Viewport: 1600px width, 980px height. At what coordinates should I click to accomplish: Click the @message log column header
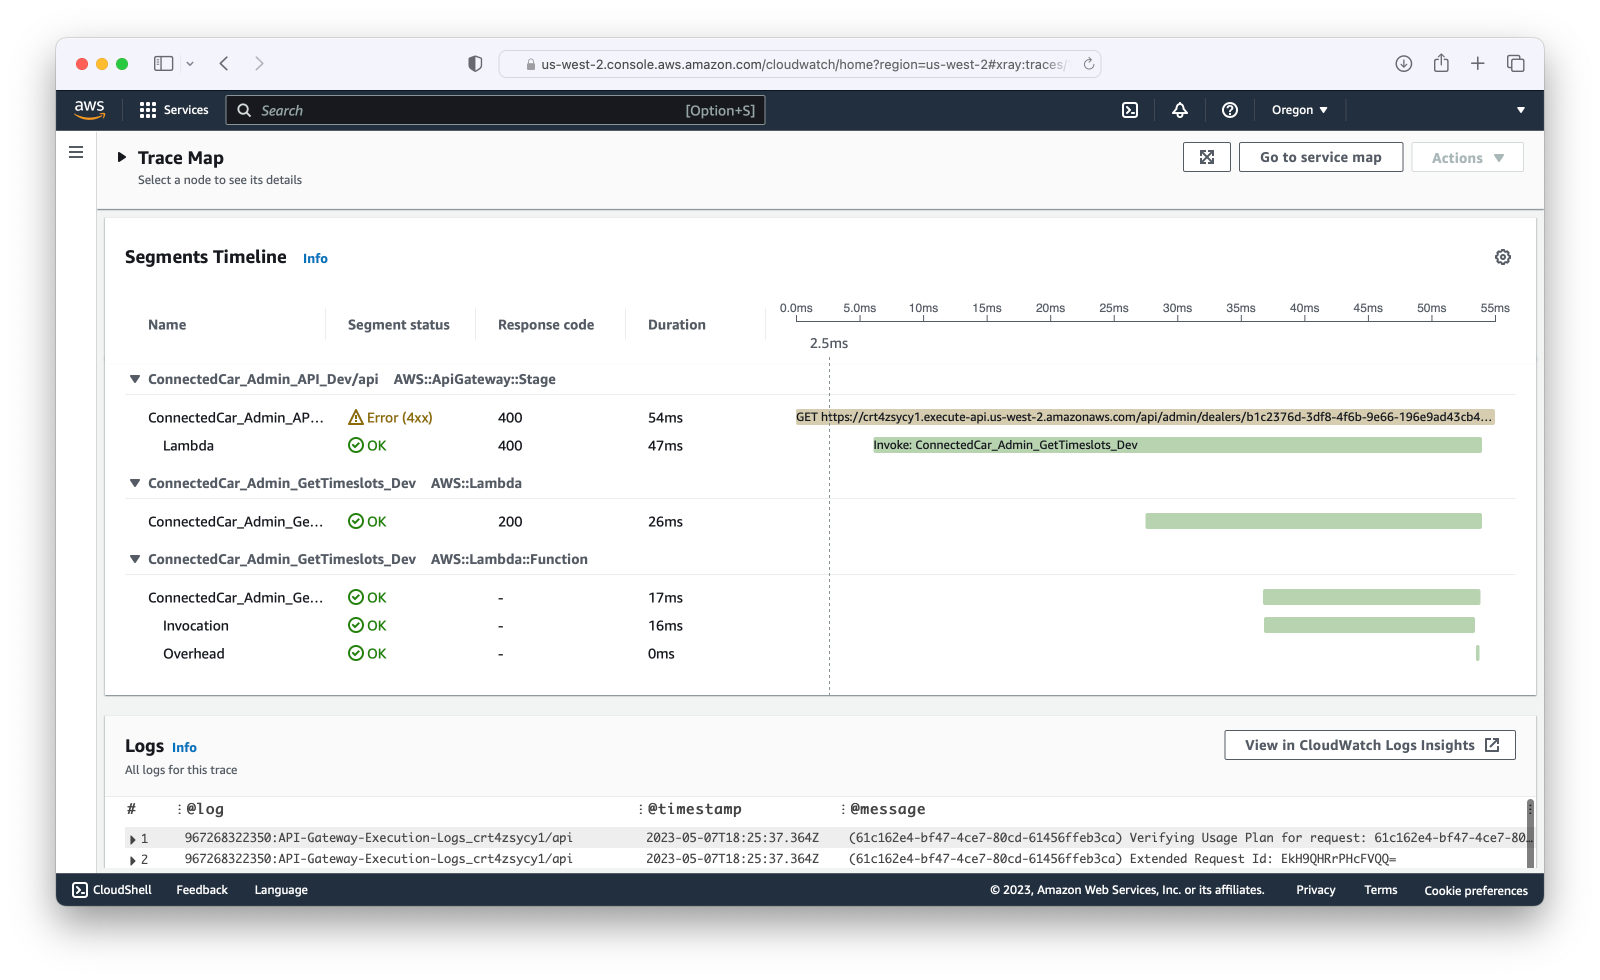[x=888, y=809]
